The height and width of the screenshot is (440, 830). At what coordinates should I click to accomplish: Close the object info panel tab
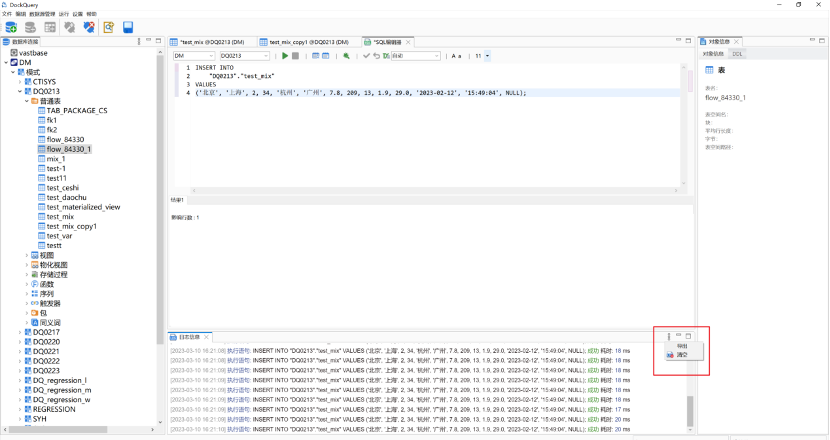[736, 41]
